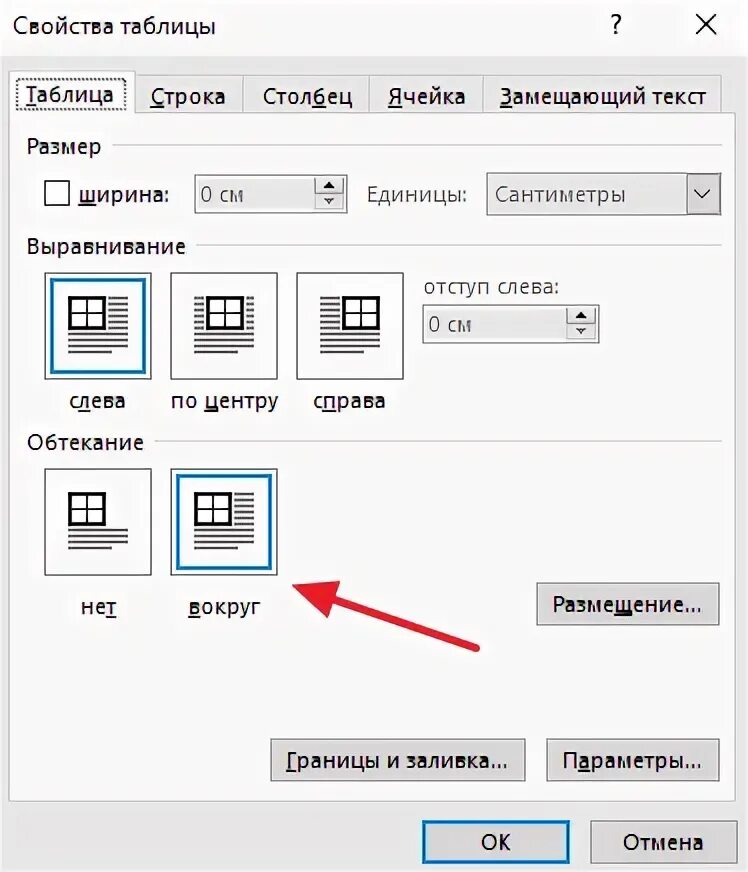Decrease left indent 'отступ слева' value
Viewport: 748px width, 872px height.
tap(581, 331)
